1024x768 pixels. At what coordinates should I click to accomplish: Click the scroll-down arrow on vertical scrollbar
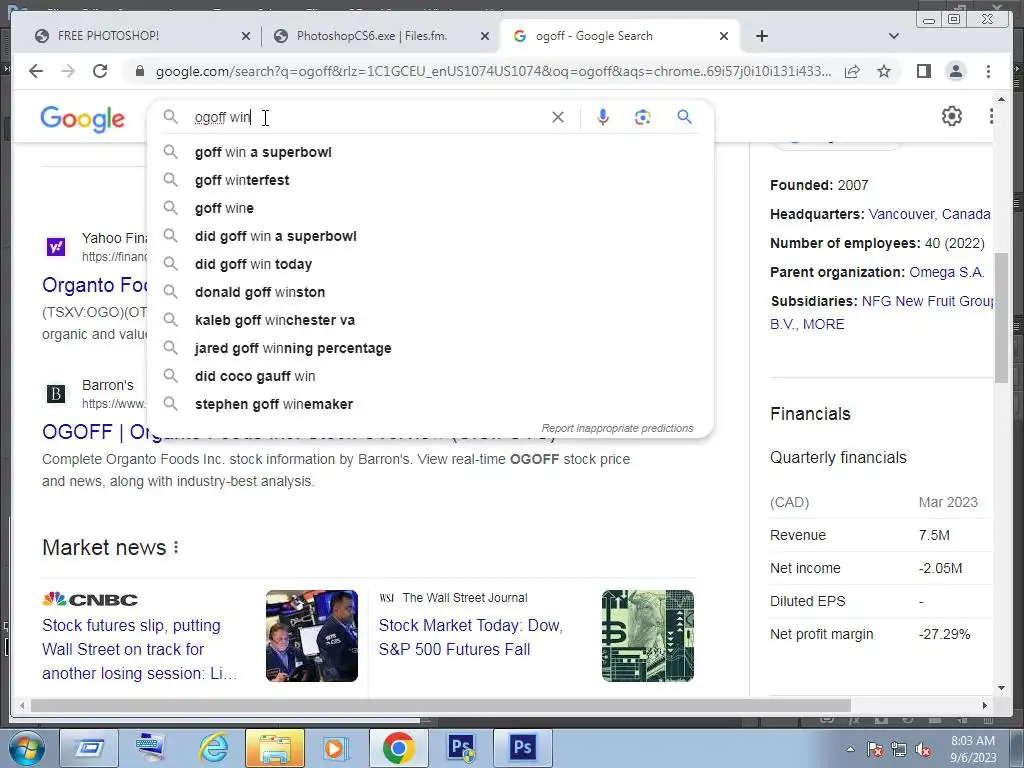pyautogui.click(x=1001, y=688)
